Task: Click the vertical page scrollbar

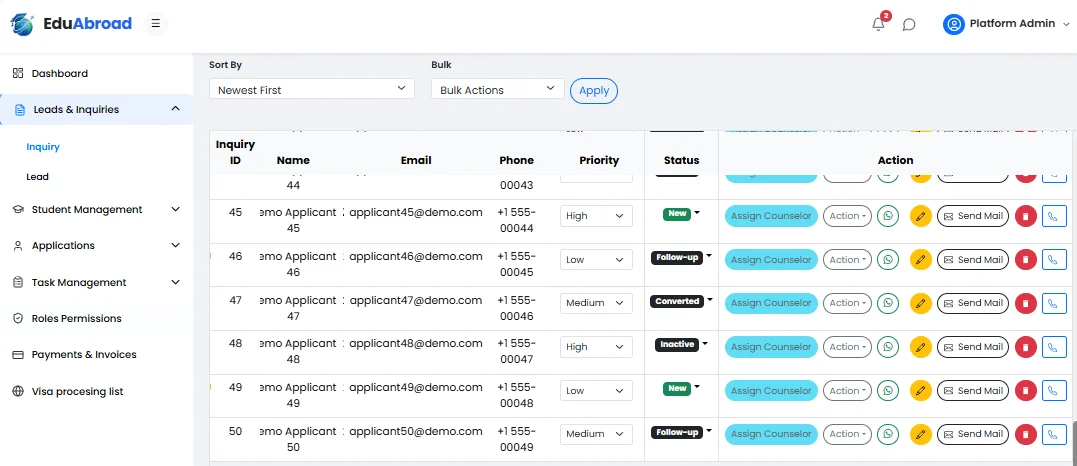Action: point(1073,443)
